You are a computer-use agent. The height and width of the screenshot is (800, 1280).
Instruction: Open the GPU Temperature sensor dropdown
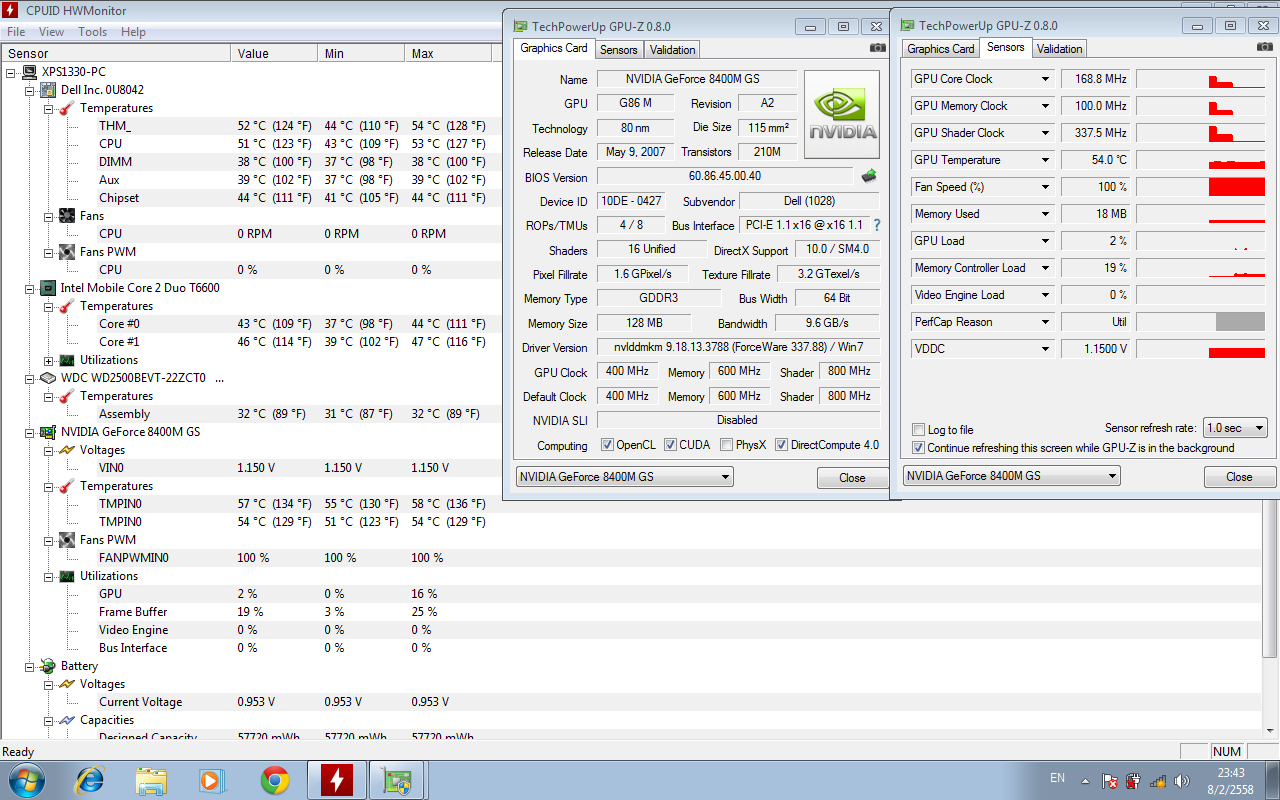[1045, 160]
